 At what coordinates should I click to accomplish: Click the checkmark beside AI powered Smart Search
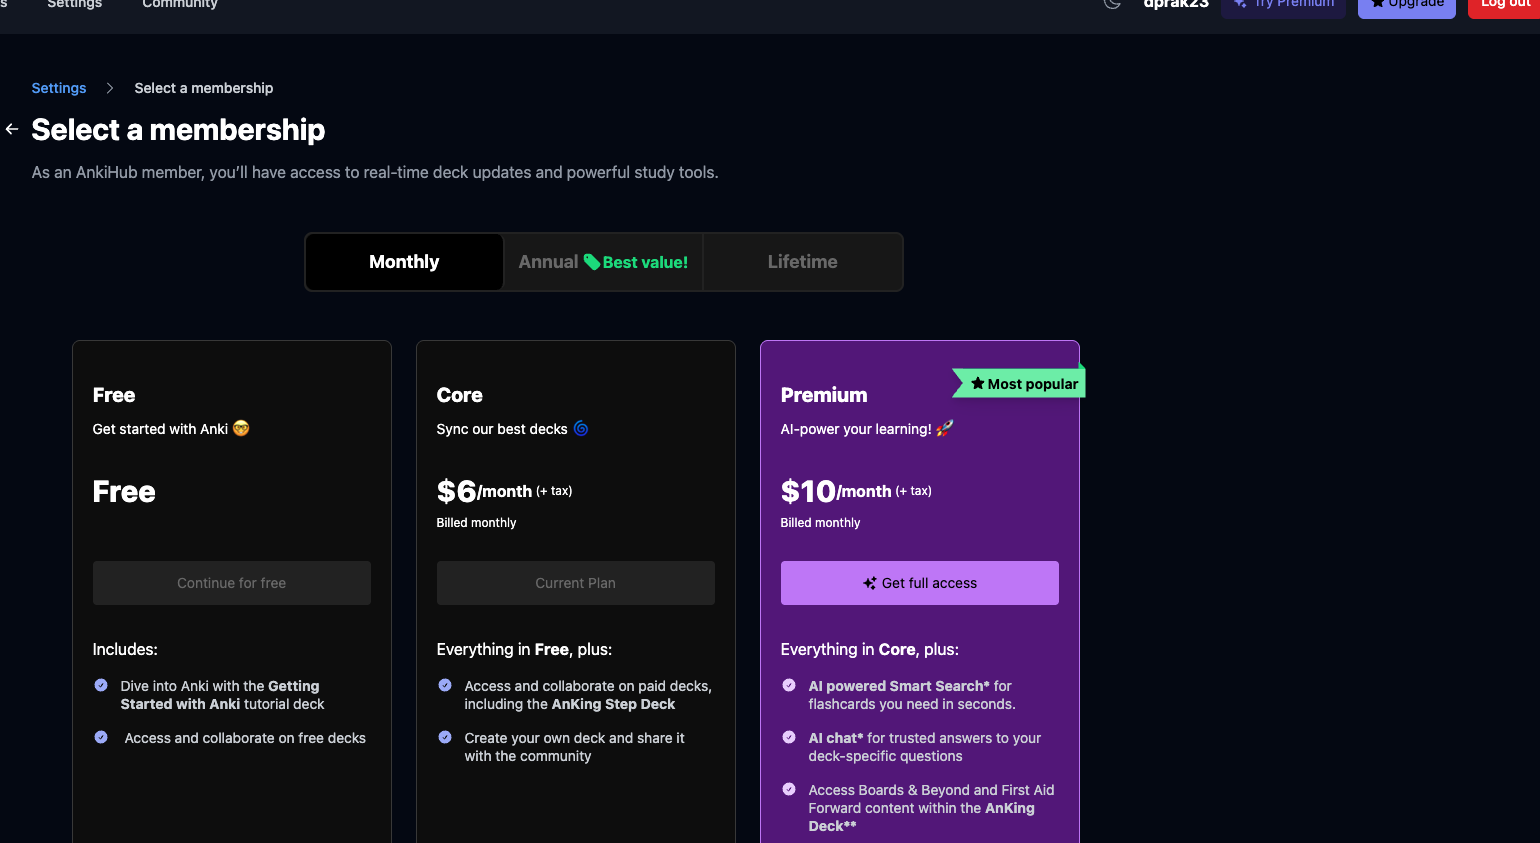coord(789,686)
